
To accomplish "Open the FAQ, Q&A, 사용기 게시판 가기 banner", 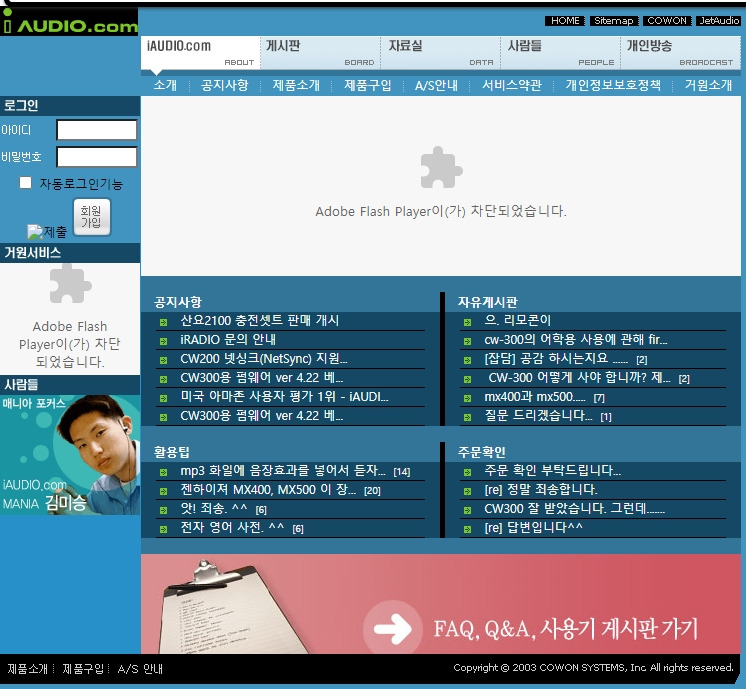I will [x=441, y=604].
